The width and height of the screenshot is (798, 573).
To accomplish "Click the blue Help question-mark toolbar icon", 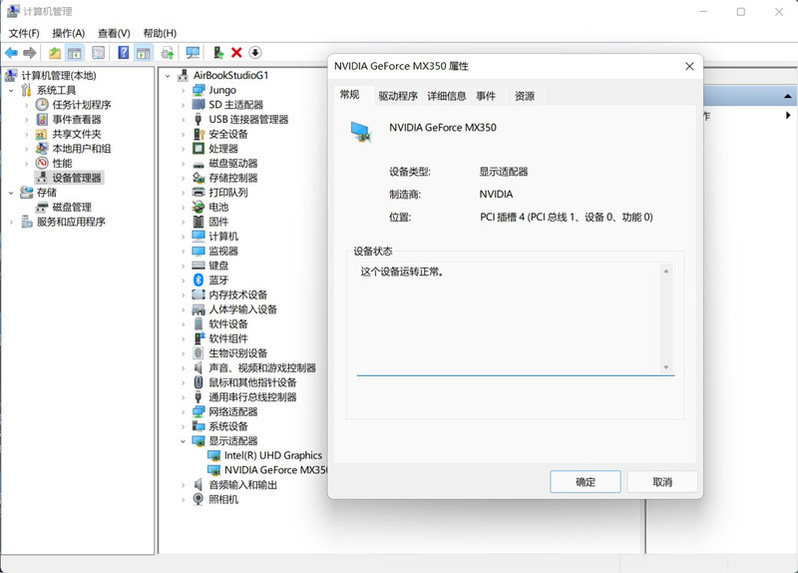I will tap(123, 52).
